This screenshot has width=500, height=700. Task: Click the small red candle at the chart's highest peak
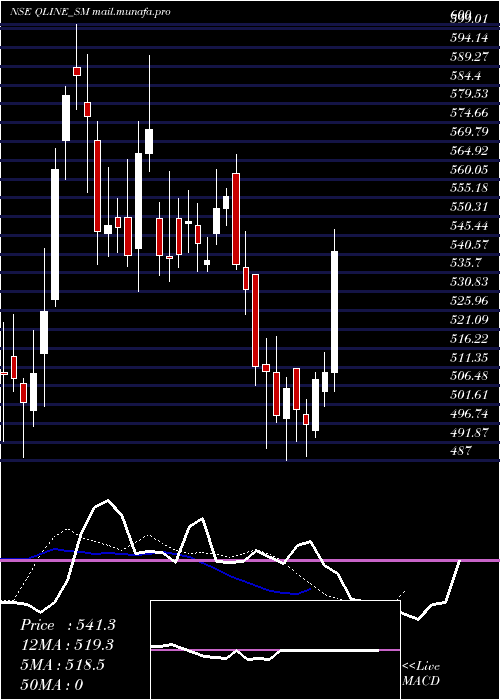click(77, 71)
